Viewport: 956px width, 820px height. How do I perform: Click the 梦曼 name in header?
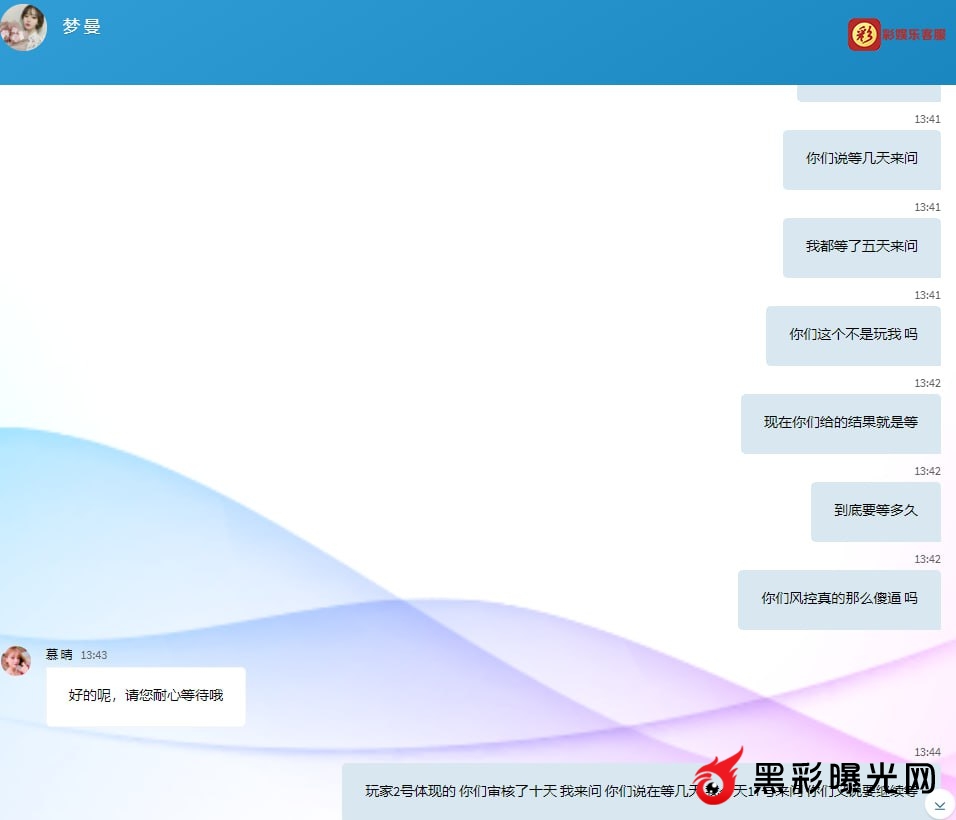point(81,27)
